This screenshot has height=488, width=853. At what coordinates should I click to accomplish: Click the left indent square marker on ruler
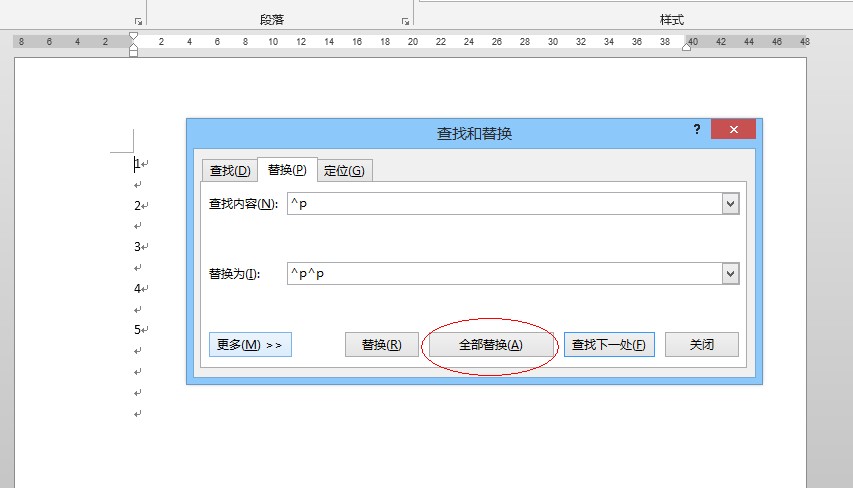133,52
